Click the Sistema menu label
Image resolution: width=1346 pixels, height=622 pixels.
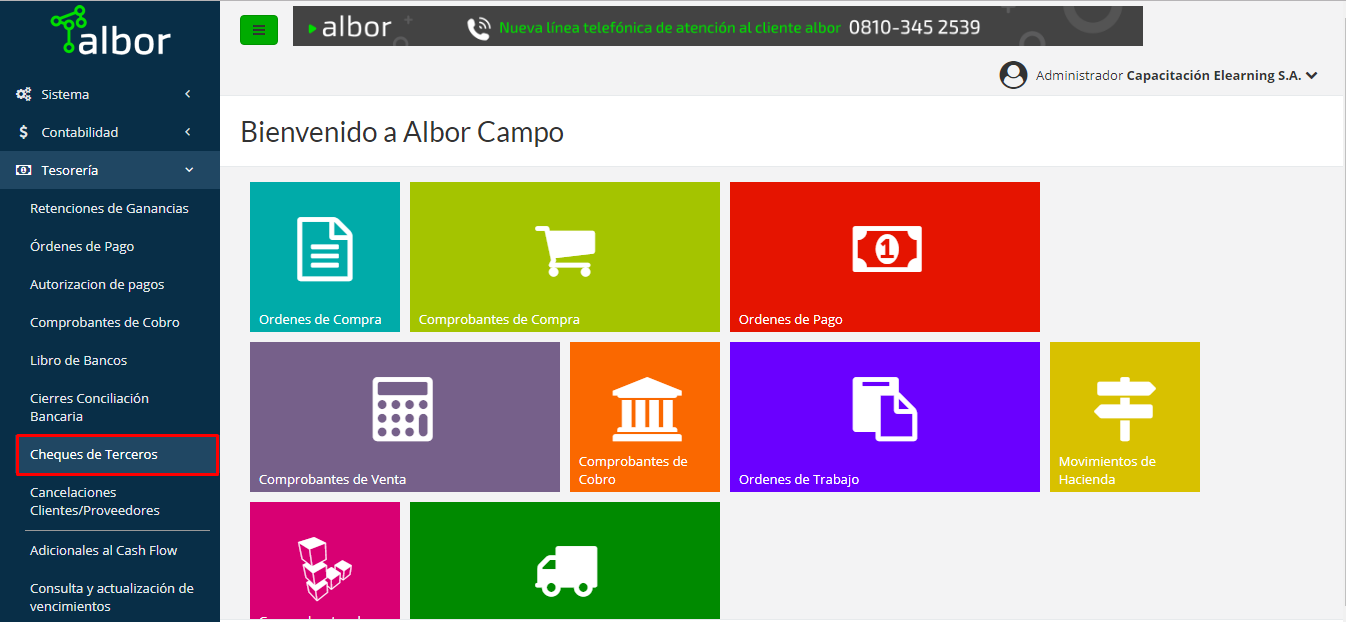[x=65, y=94]
